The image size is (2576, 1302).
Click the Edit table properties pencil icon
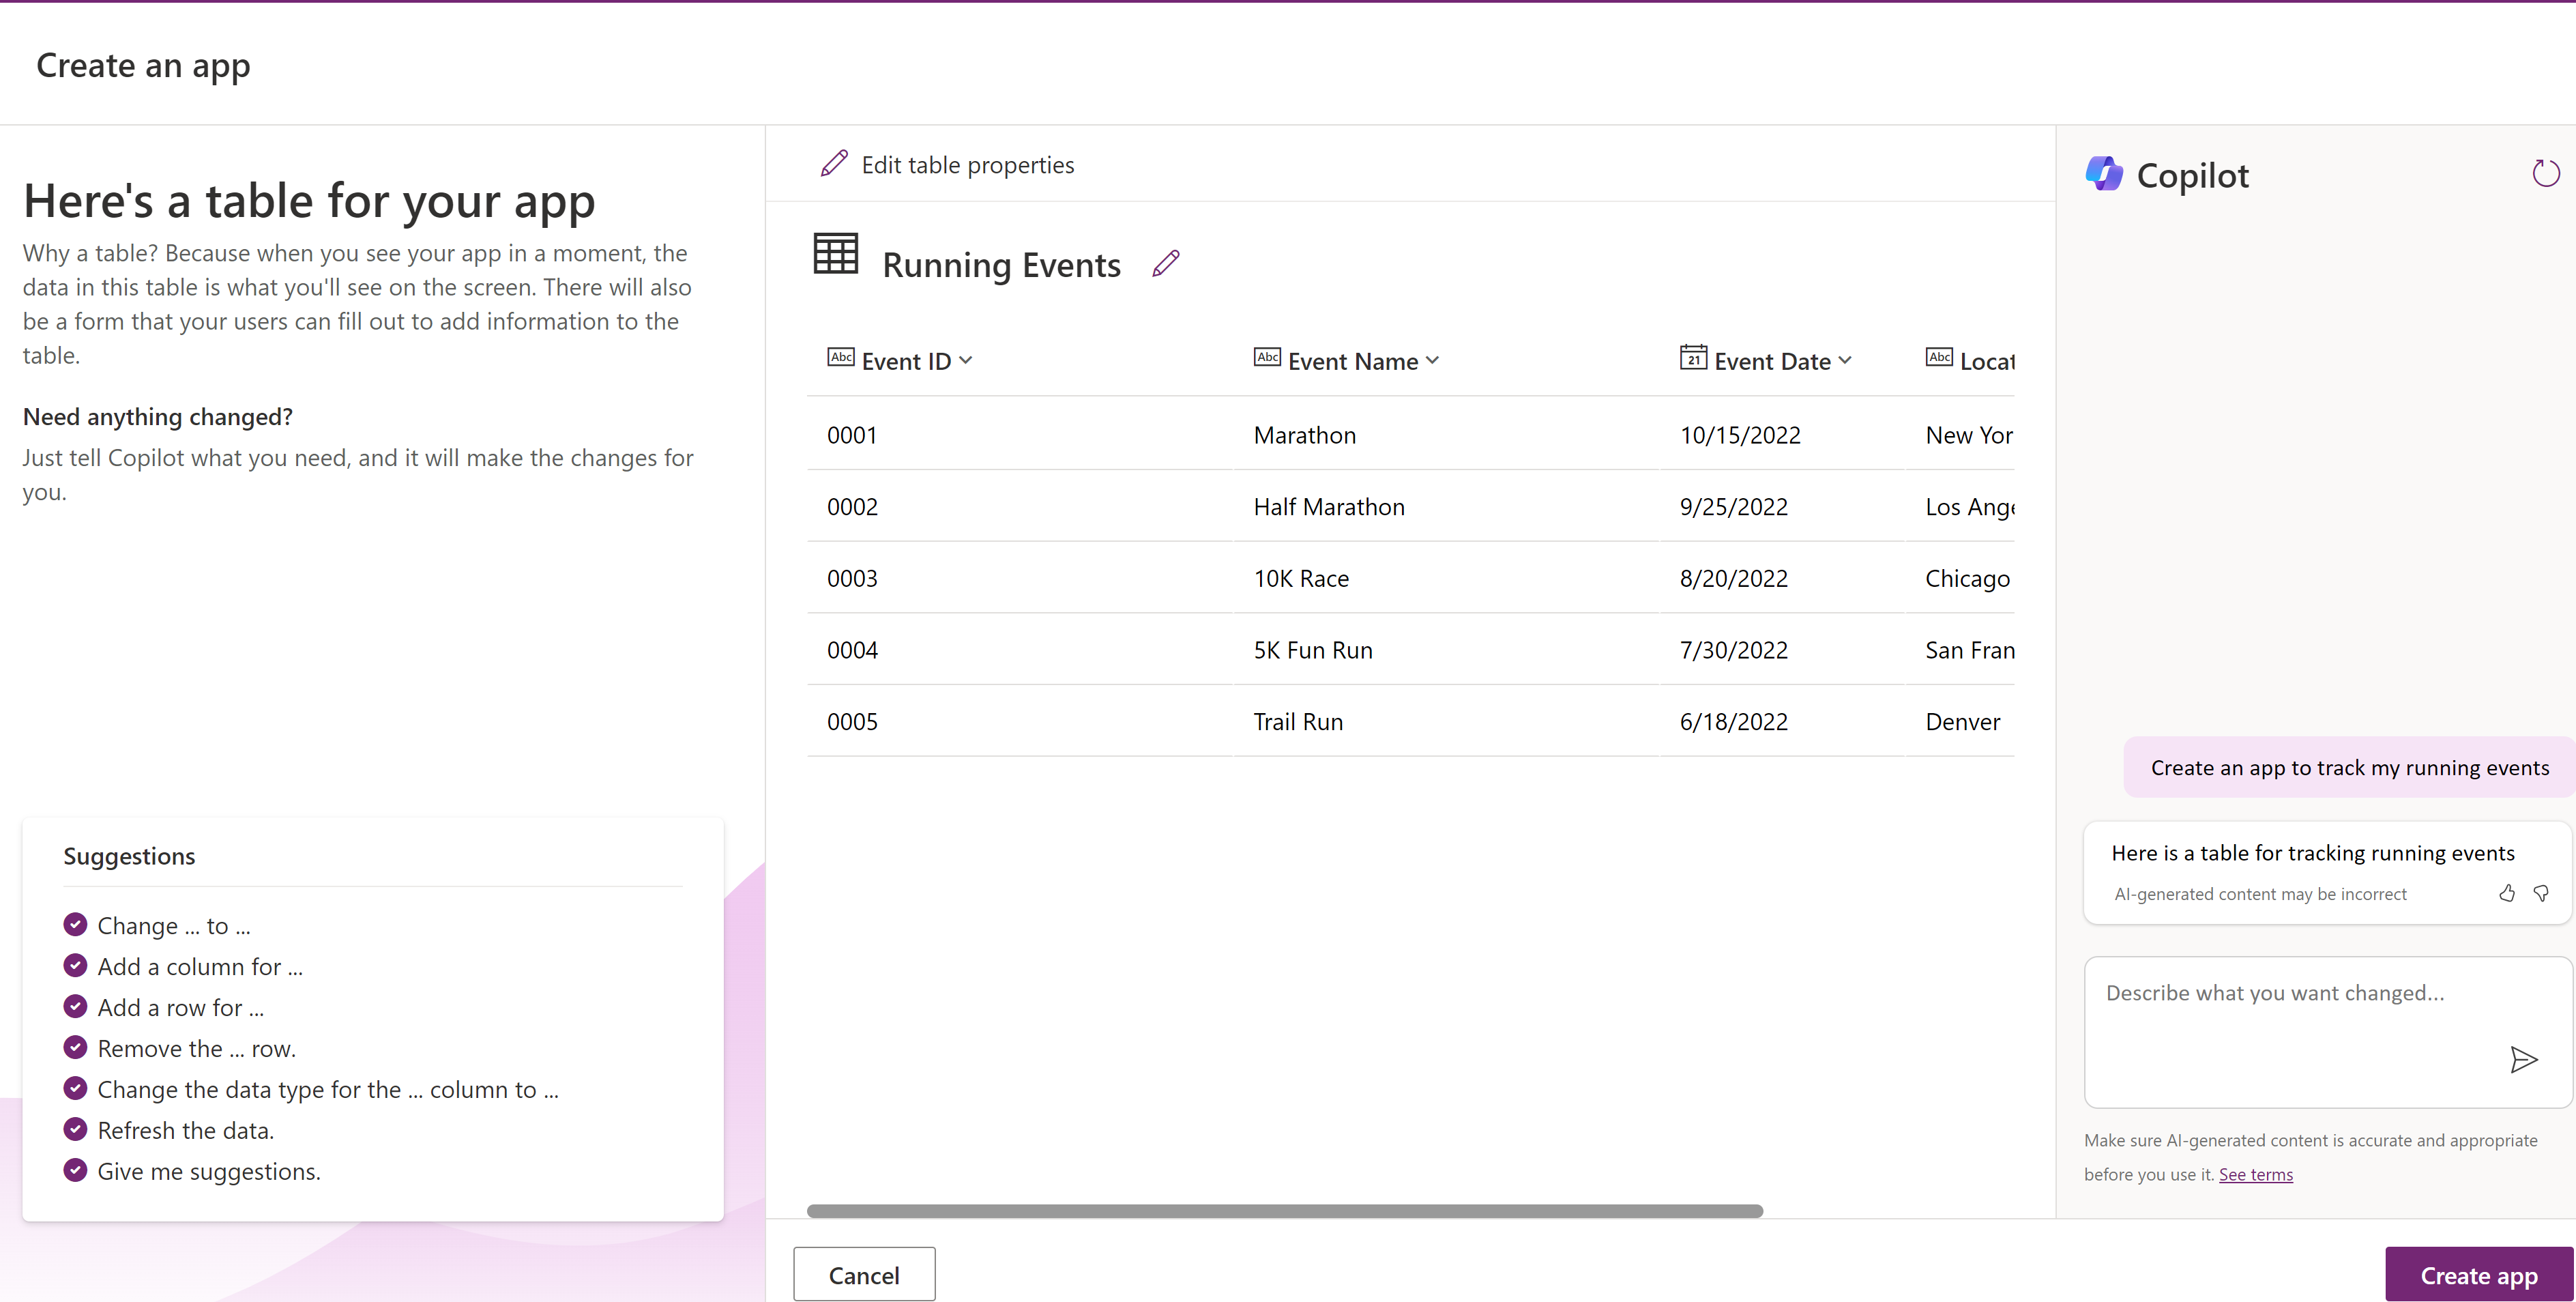(x=834, y=164)
